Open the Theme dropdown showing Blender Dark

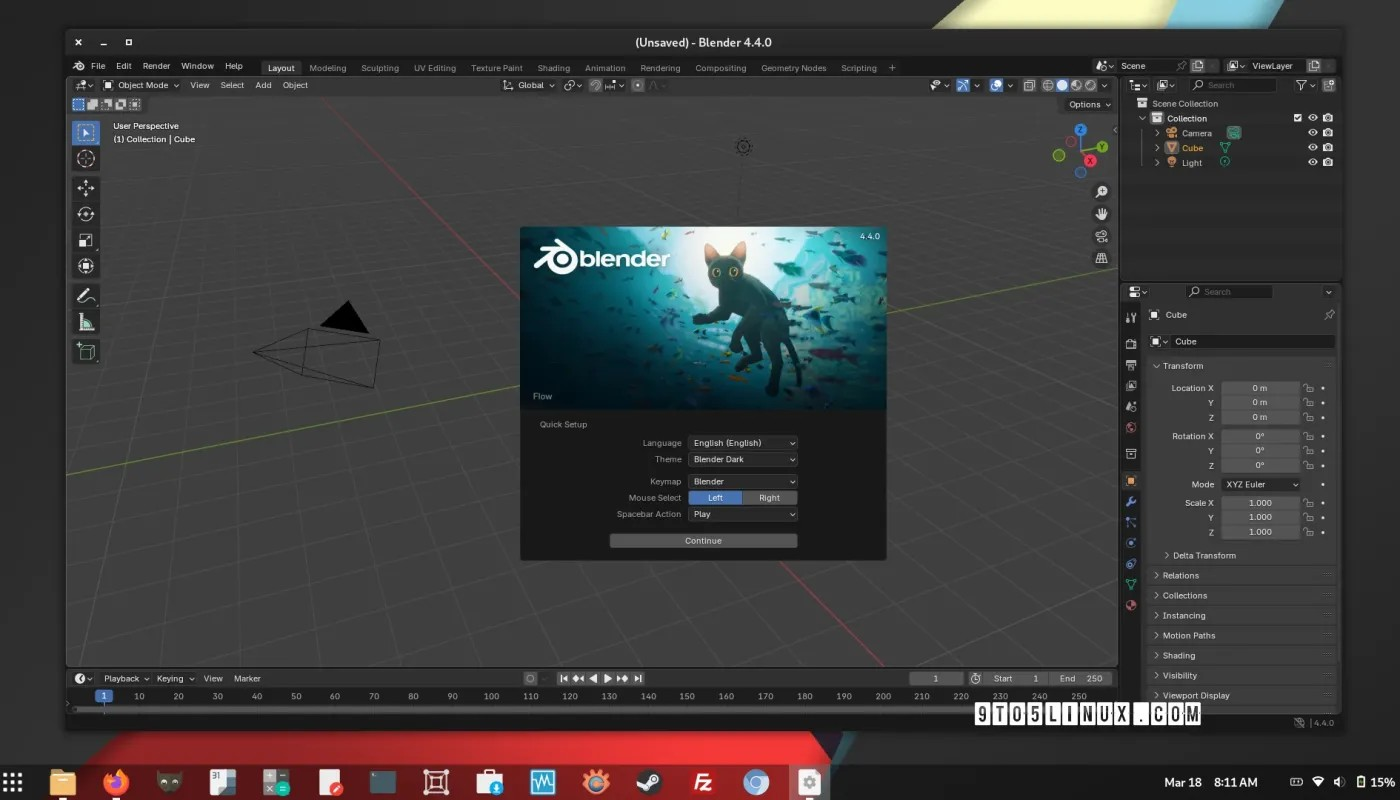tap(742, 459)
